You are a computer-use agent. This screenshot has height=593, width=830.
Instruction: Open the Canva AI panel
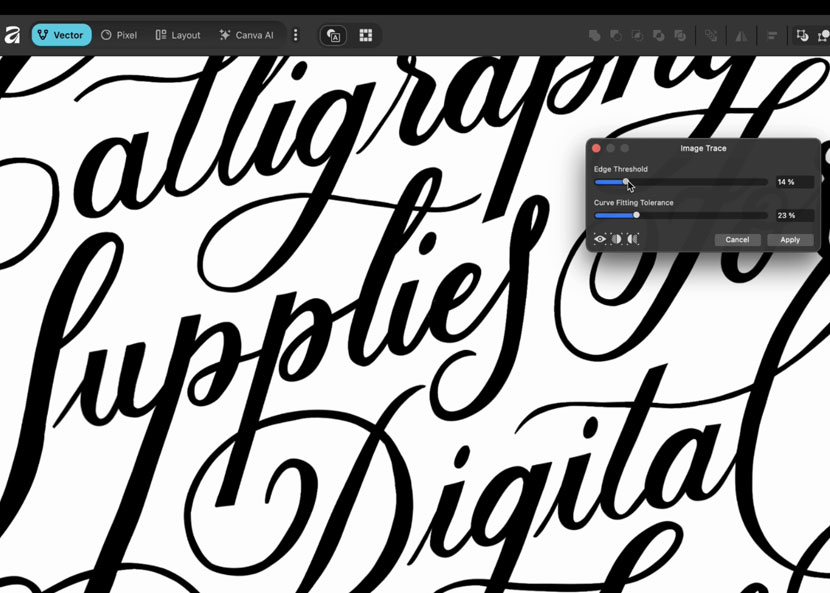pos(246,34)
